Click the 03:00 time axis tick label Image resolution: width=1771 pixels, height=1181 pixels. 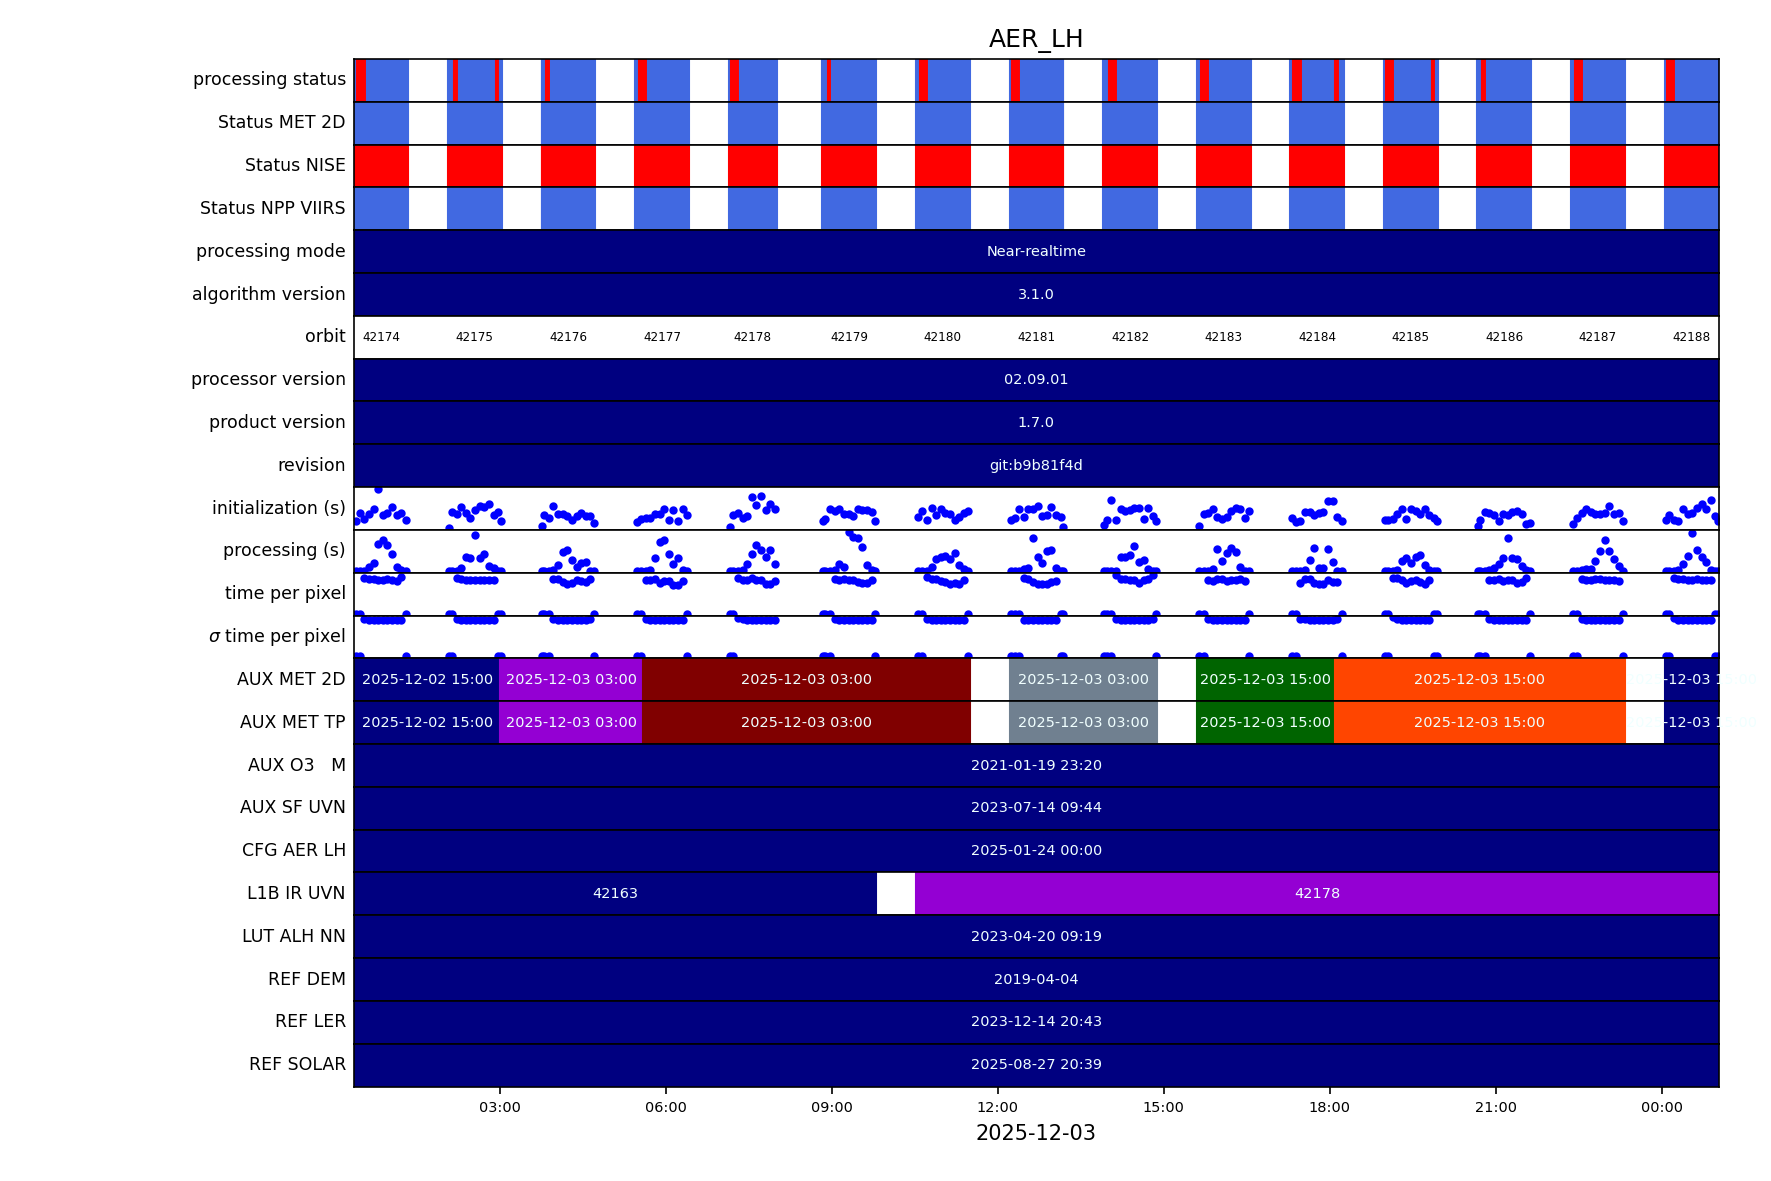(499, 1107)
